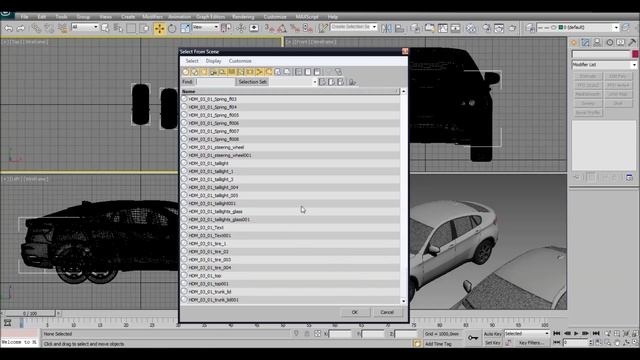This screenshot has width=640, height=360.
Task: Open the Display menu in Select From Scene
Action: pyautogui.click(x=213, y=61)
